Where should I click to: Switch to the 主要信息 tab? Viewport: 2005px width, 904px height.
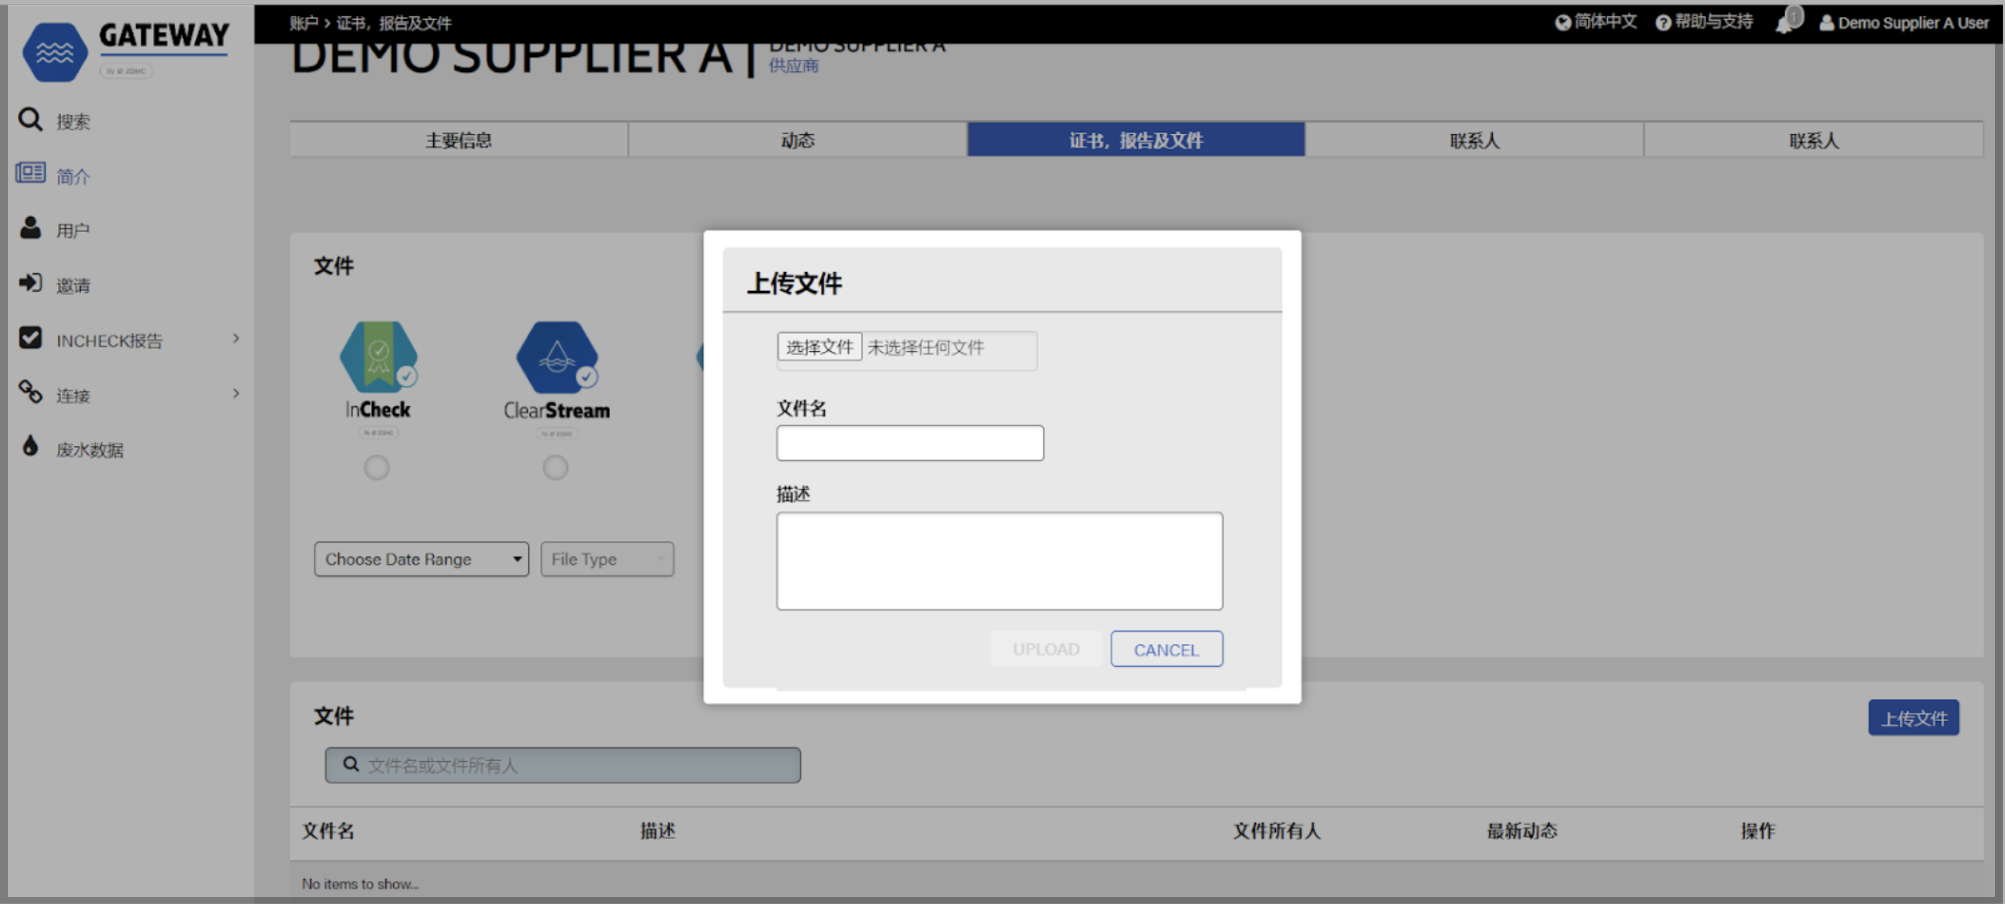(459, 140)
